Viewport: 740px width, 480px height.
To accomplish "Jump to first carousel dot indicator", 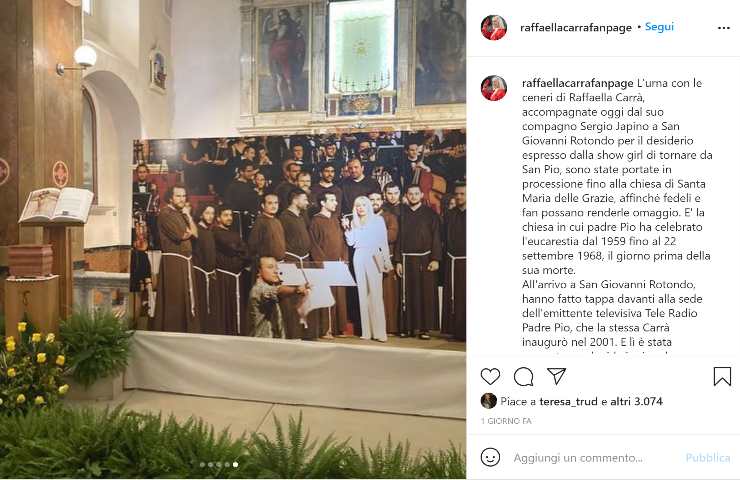I will pyautogui.click(x=202, y=465).
